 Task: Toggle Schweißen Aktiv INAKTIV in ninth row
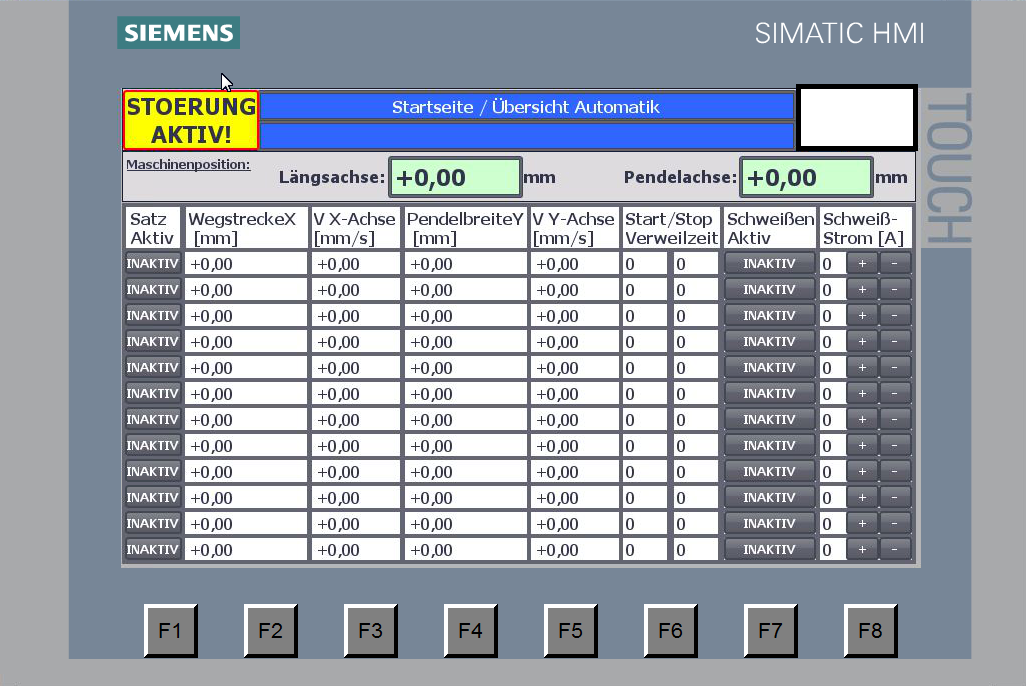770,471
